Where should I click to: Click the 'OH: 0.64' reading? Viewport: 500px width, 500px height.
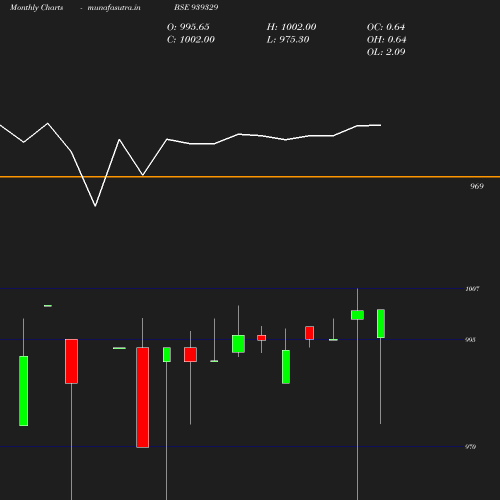pos(386,40)
